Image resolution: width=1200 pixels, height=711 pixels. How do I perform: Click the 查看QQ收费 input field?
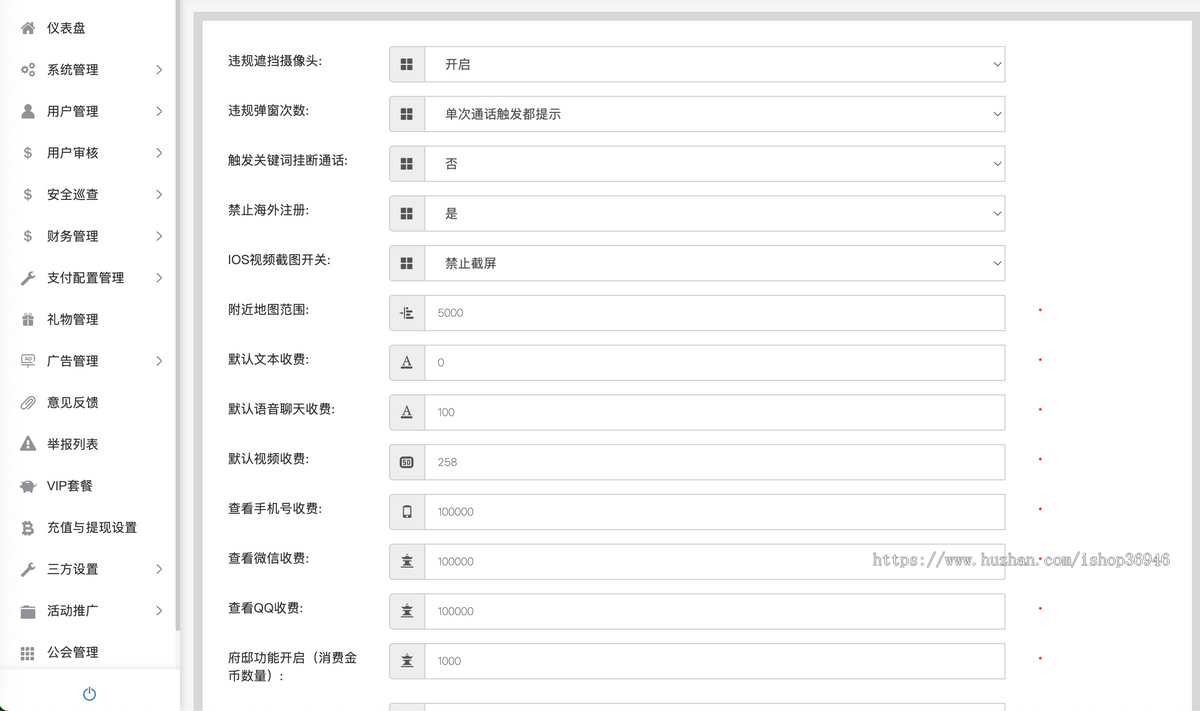(x=715, y=611)
